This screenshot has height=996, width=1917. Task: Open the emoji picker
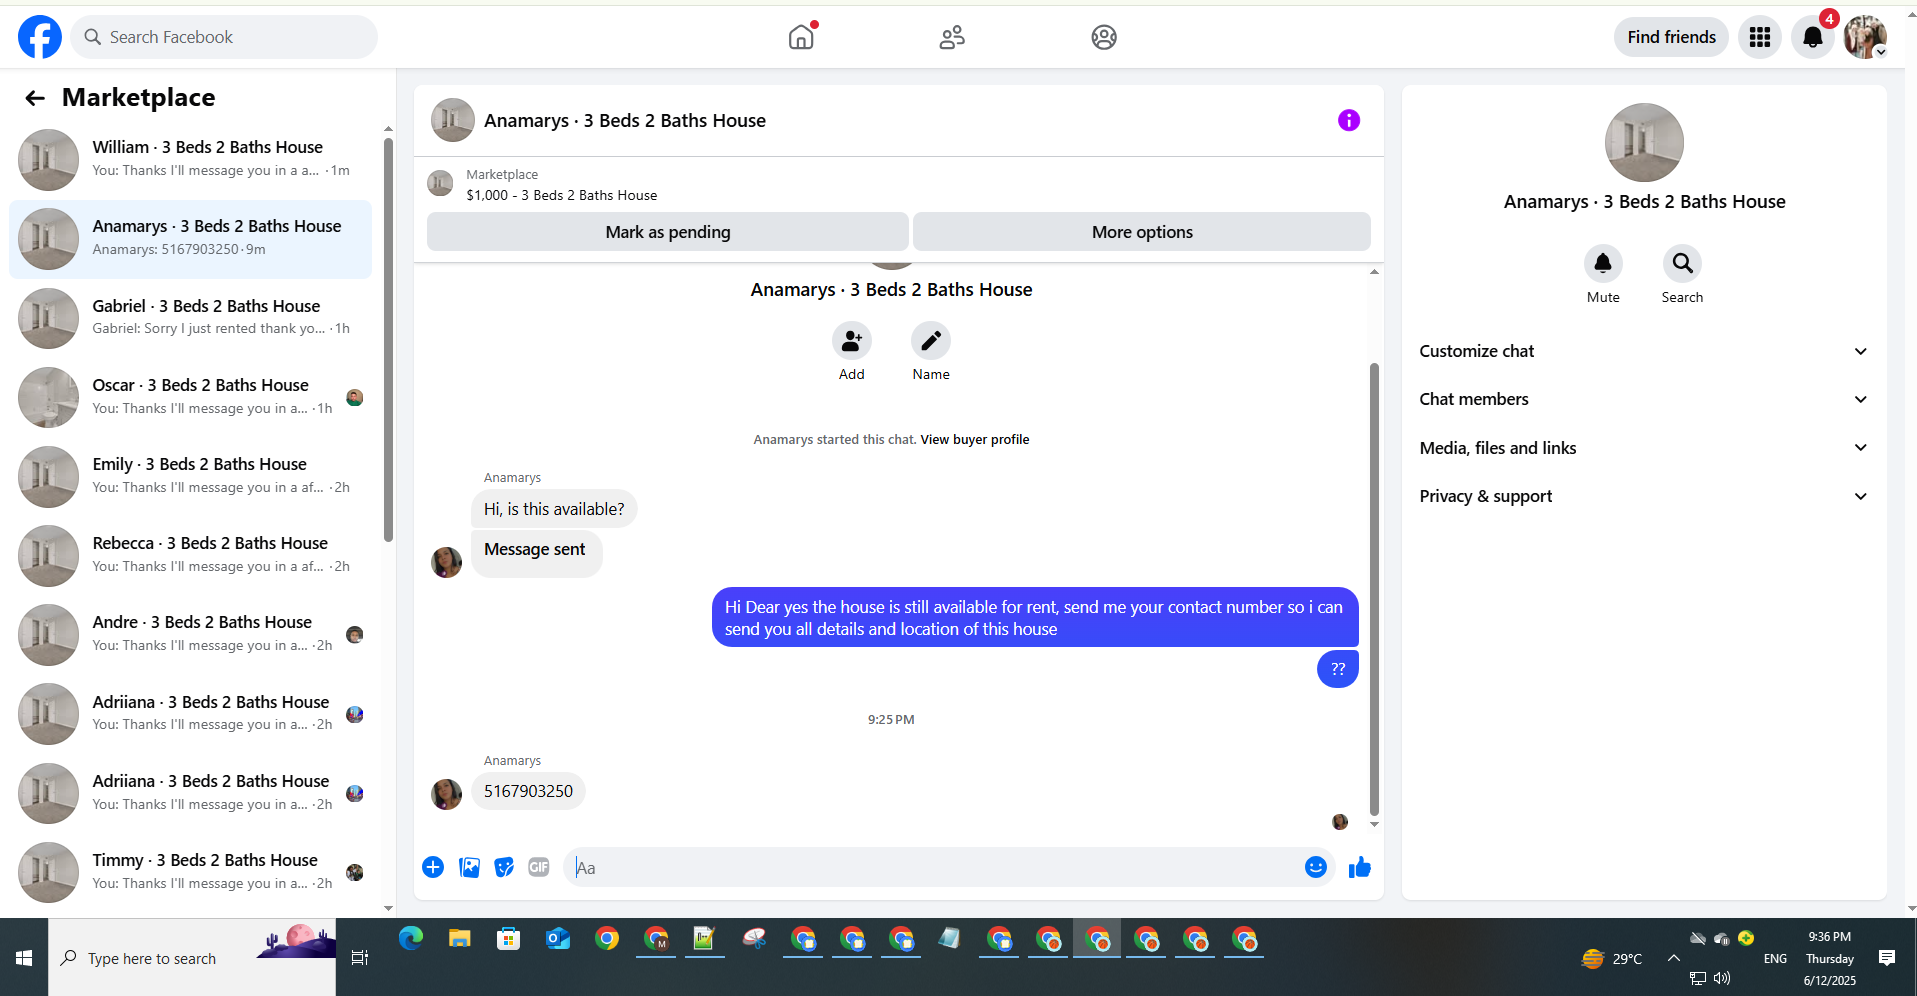coord(1316,867)
